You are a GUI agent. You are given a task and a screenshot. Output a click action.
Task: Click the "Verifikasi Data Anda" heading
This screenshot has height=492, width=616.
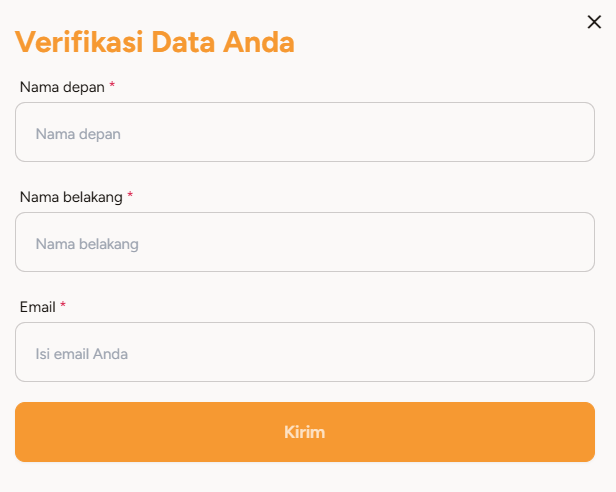tap(154, 42)
